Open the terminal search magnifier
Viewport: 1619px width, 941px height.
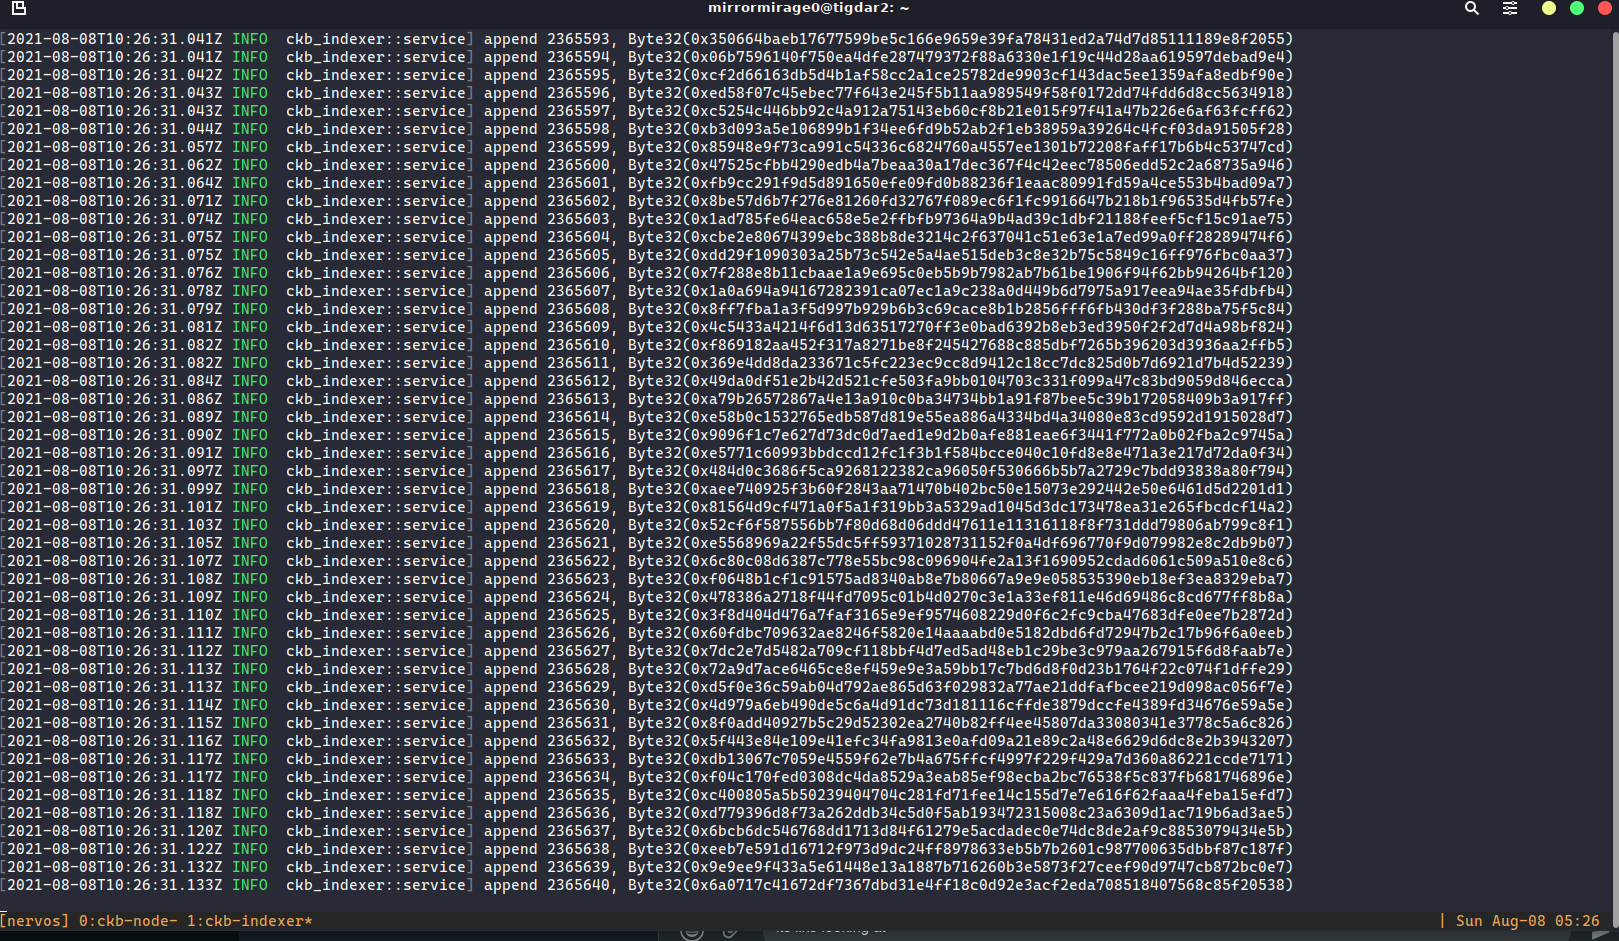click(x=1471, y=8)
